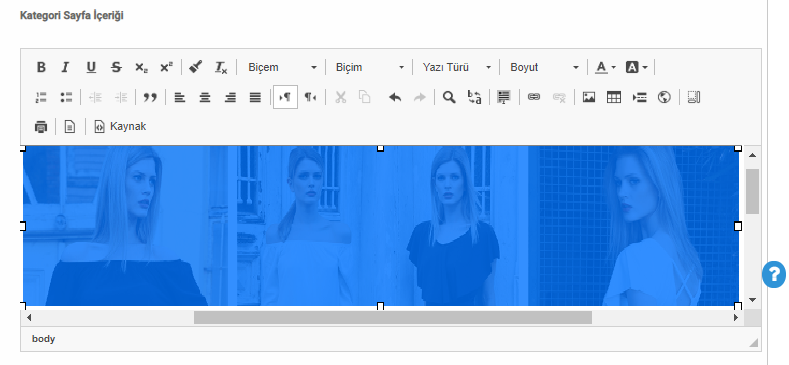Screen dimensions: 789x365
Task: Open the replace text tool
Action: click(x=475, y=97)
